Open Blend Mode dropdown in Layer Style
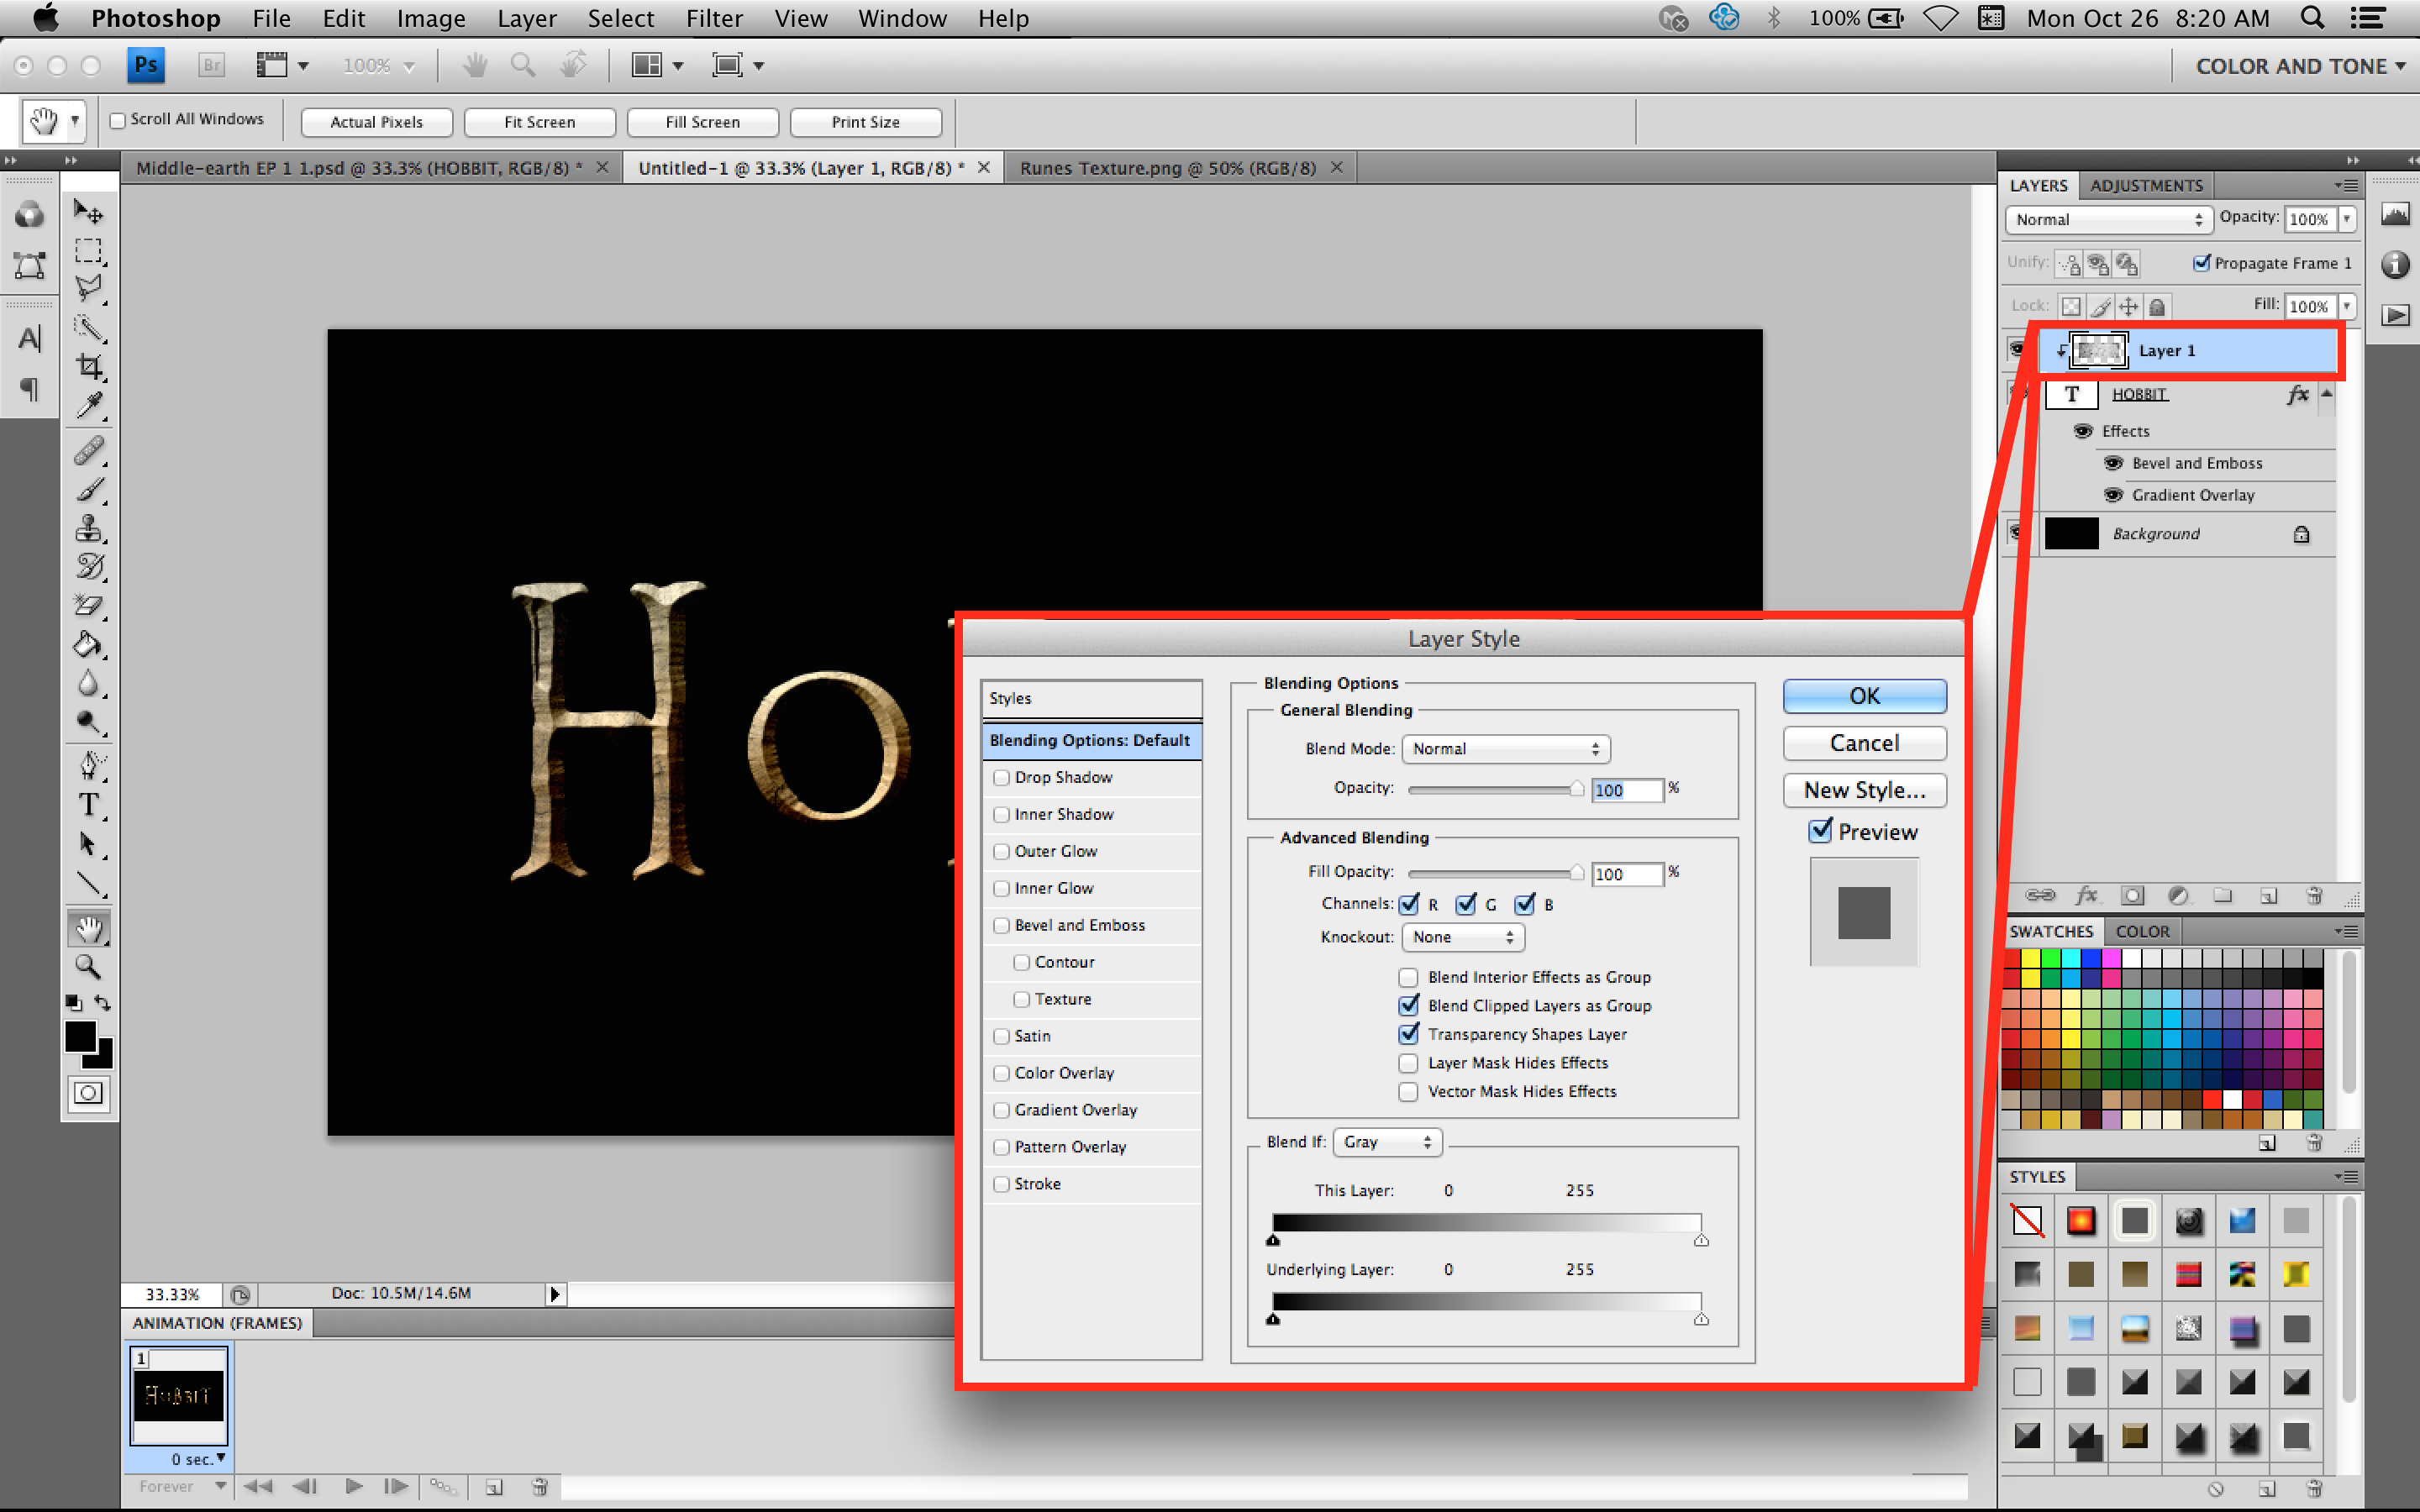The image size is (2420, 1512). point(1505,749)
